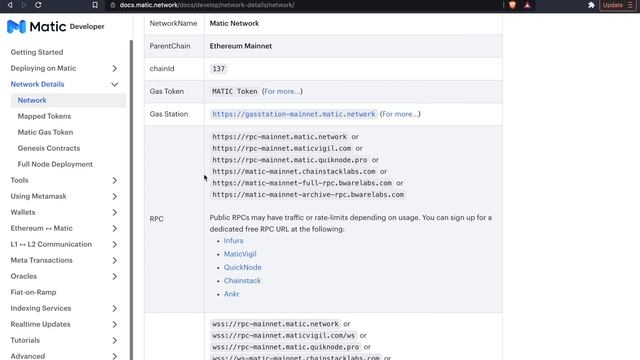This screenshot has height=360, width=640.
Task: Open the Chainstack link
Action: pos(242,280)
